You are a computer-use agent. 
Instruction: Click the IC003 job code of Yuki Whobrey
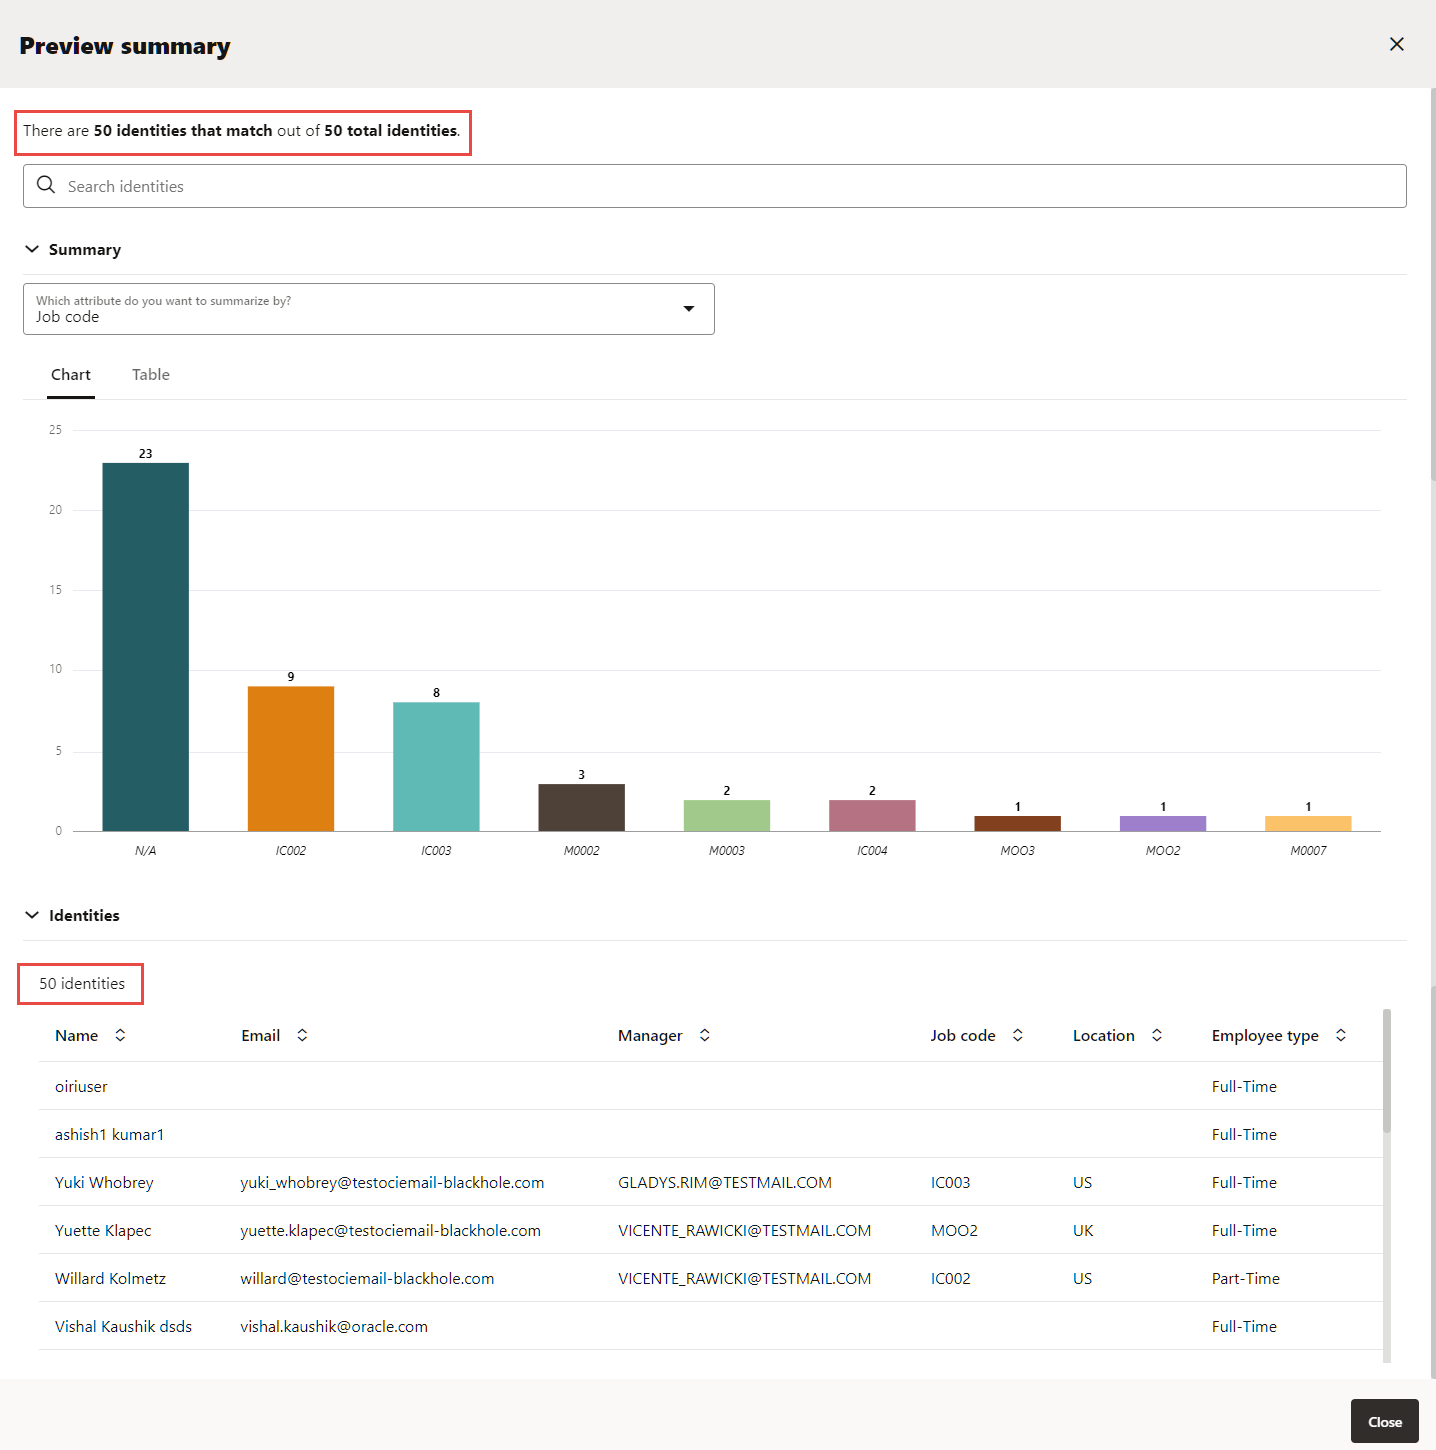tap(951, 1182)
